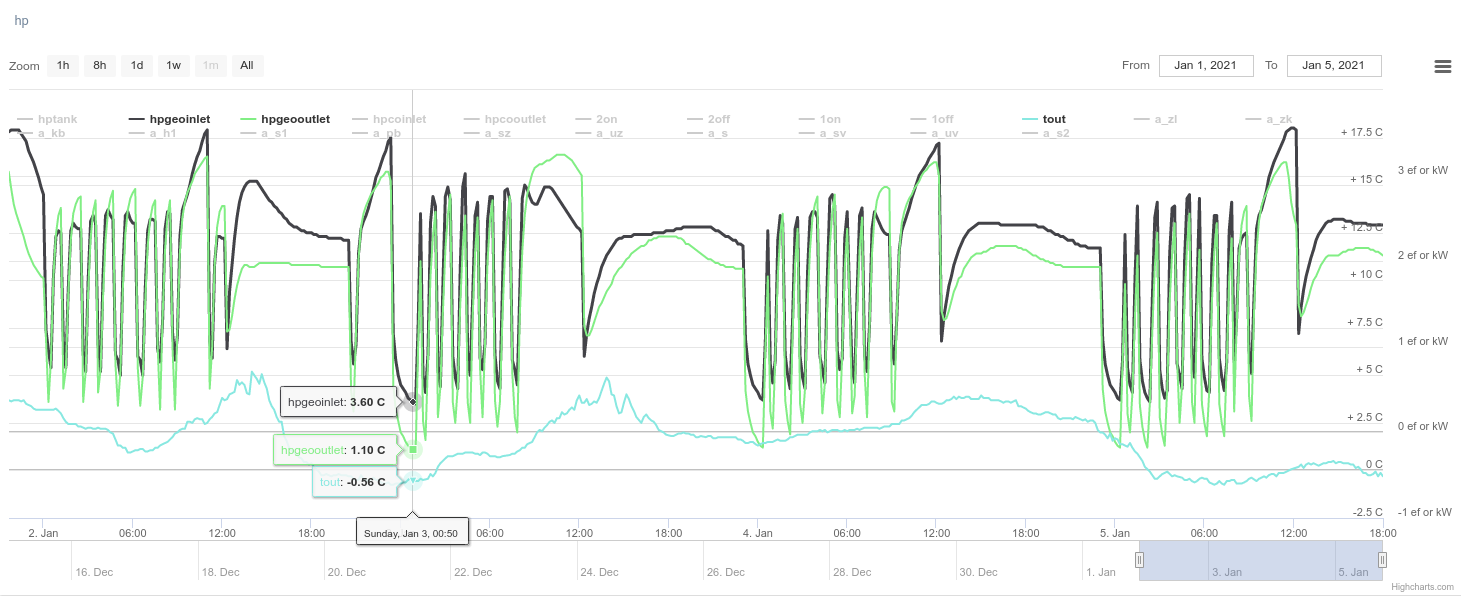Enable the a_pb legend item
The width and height of the screenshot is (1461, 596).
pyautogui.click(x=377, y=133)
